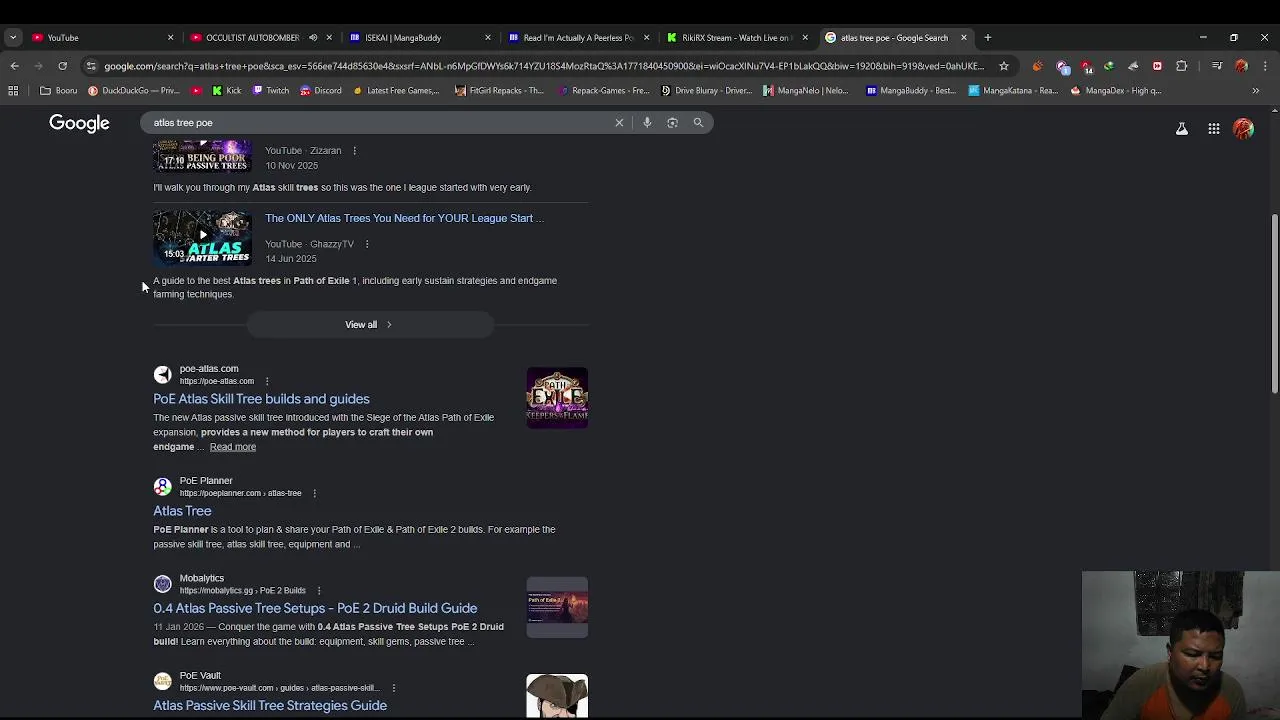Bookmark this page with the star icon

(1004, 66)
